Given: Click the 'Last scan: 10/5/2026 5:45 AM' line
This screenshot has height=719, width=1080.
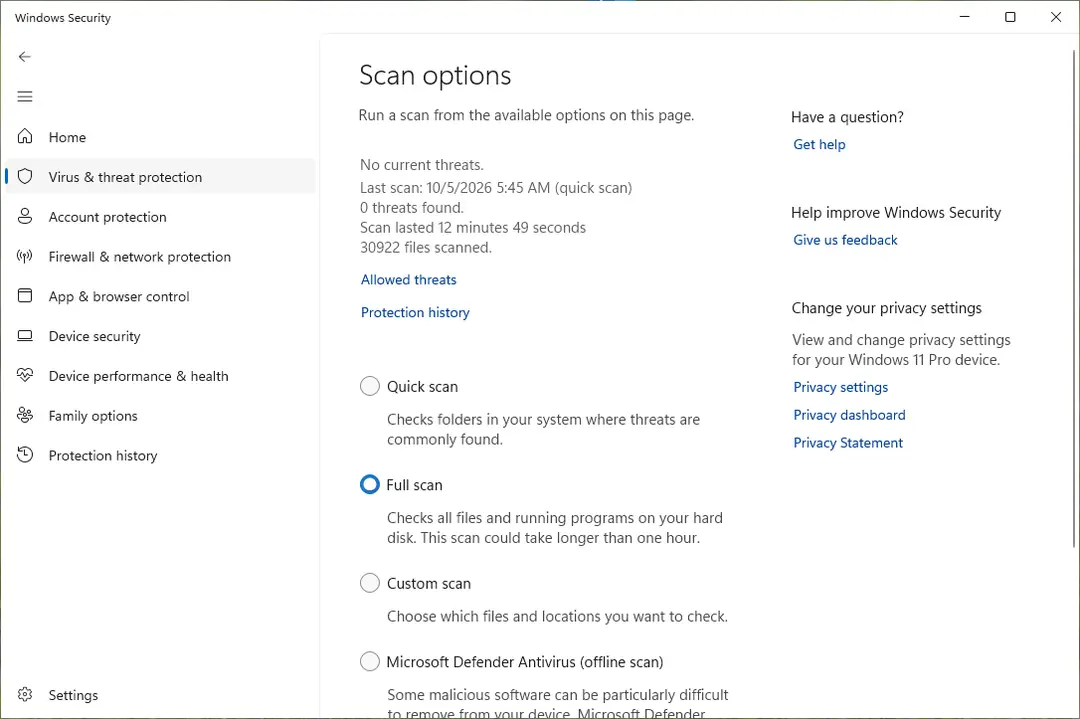Looking at the screenshot, I should pos(496,188).
